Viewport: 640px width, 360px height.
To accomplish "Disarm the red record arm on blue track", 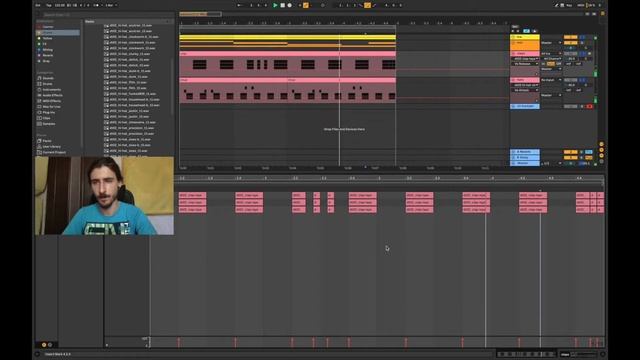I will 589,106.
